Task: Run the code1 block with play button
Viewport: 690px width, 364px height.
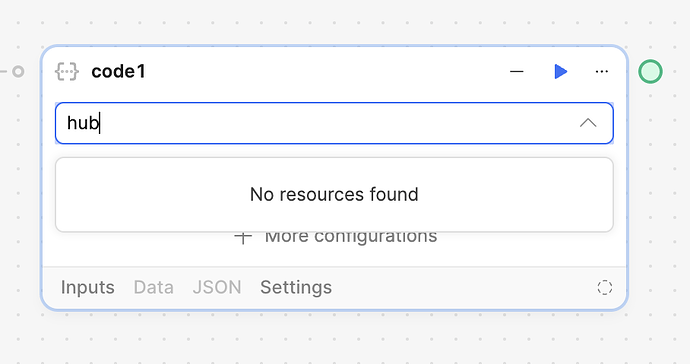Action: (x=560, y=71)
